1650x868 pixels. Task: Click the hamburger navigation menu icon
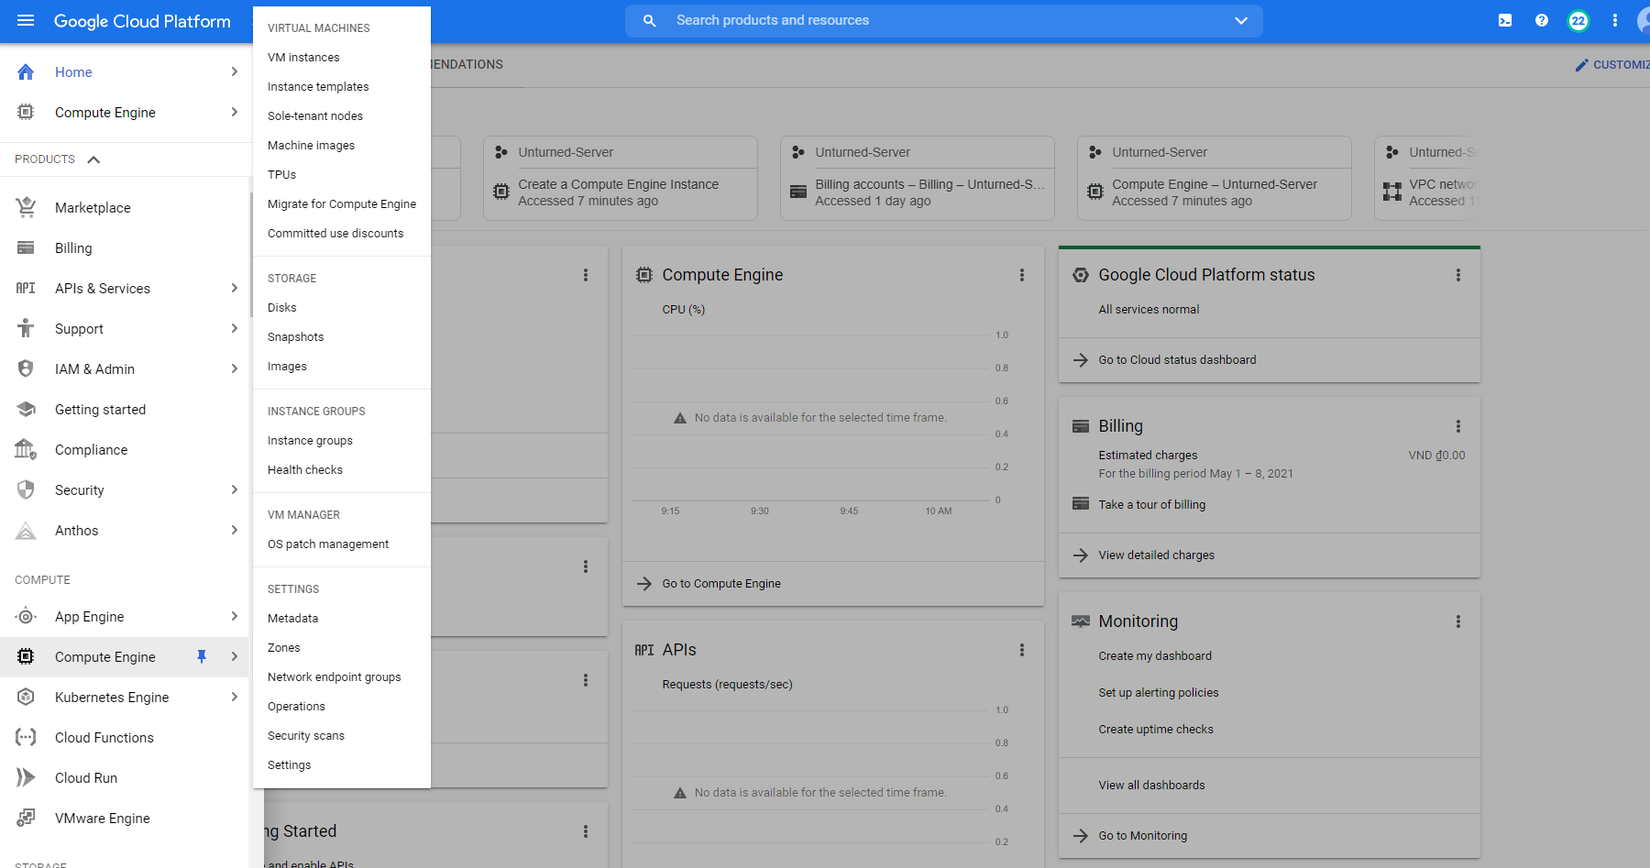(26, 21)
